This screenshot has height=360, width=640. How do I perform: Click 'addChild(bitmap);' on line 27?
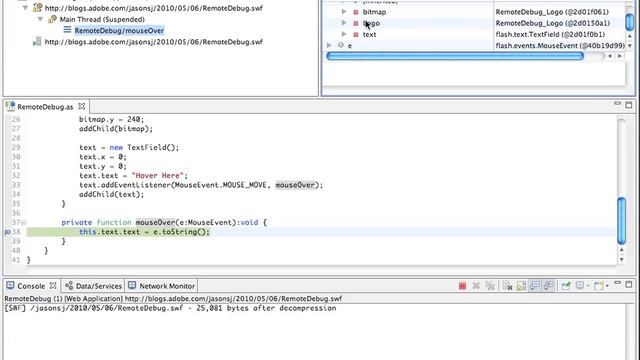pos(116,129)
